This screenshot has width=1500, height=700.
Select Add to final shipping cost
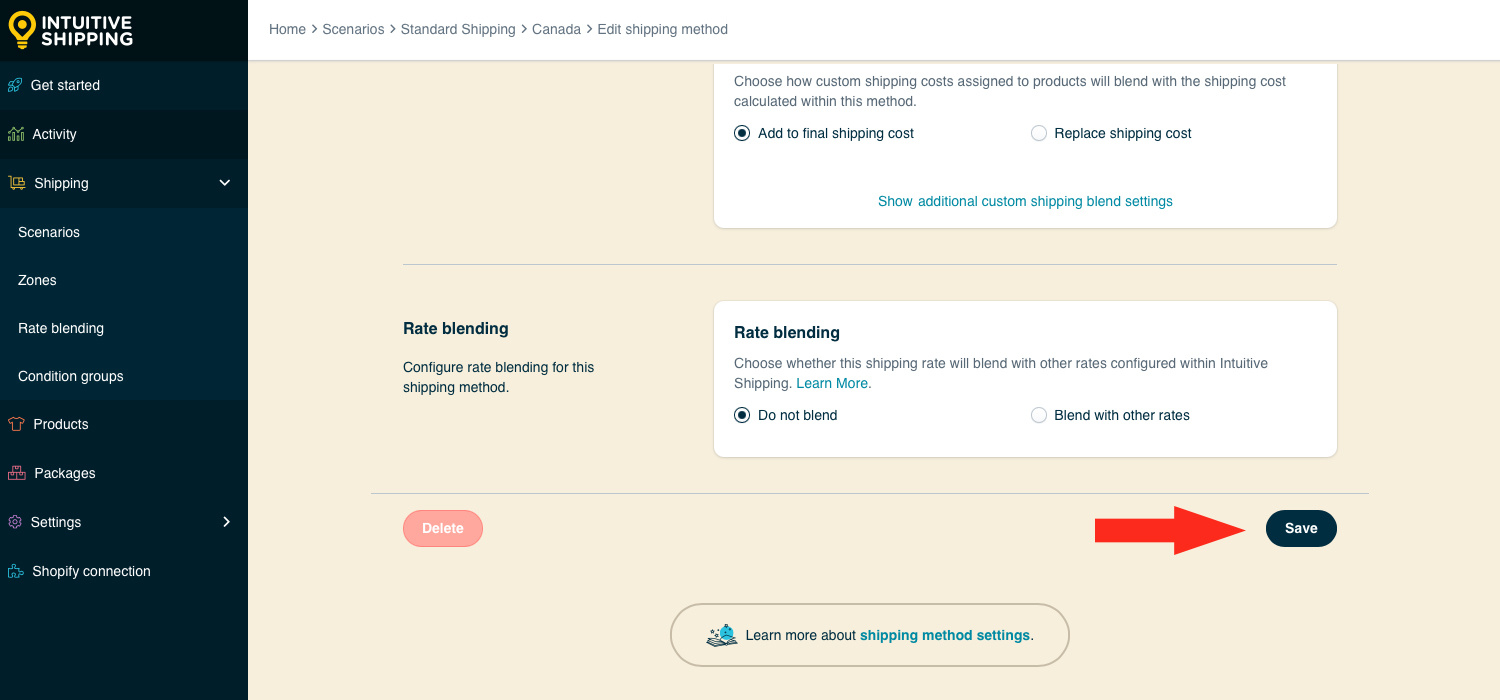coord(742,133)
